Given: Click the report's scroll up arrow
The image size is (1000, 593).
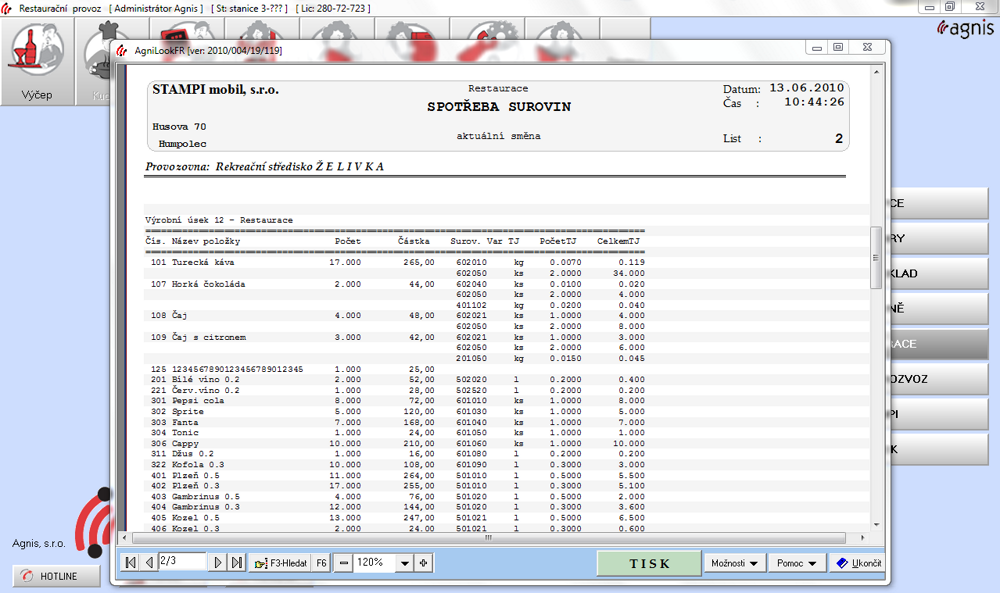Looking at the screenshot, I should 876,72.
